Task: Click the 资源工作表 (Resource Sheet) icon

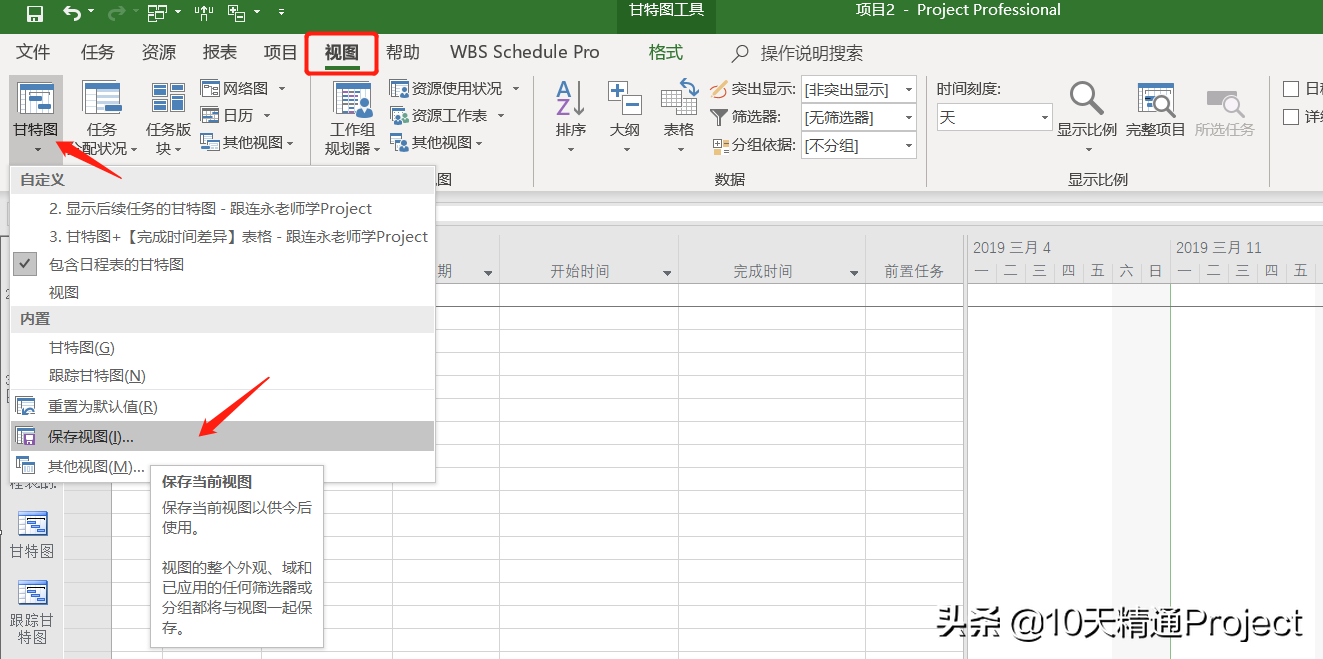Action: pos(399,115)
